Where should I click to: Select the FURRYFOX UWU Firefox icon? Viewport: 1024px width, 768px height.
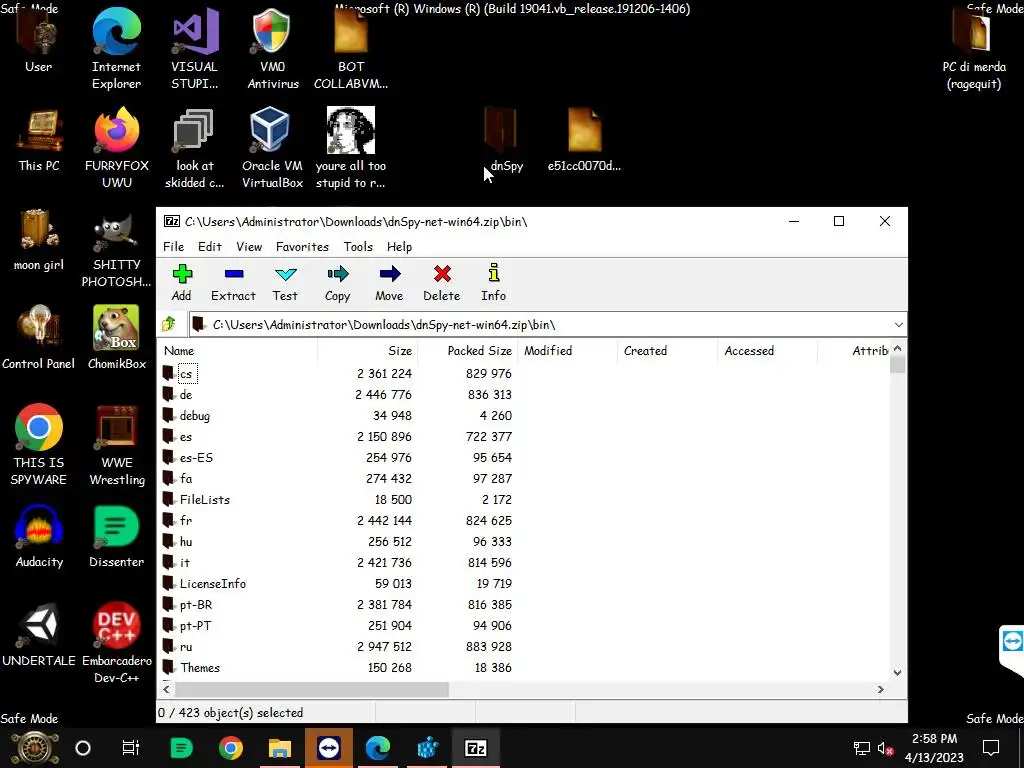click(x=117, y=148)
